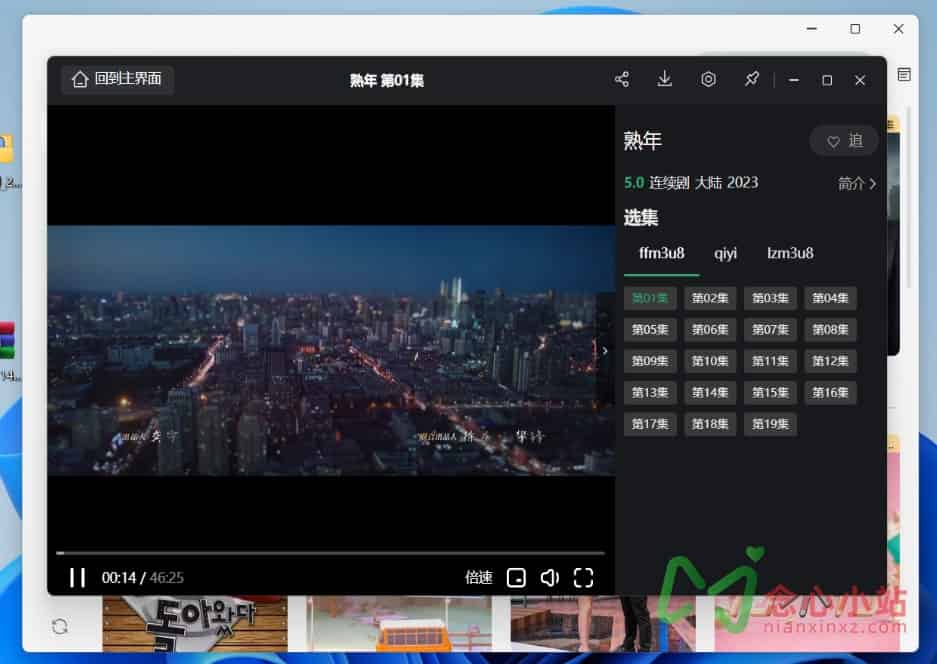Click the fullscreen icon in playback bar
The width and height of the screenshot is (937, 664).
pos(583,577)
